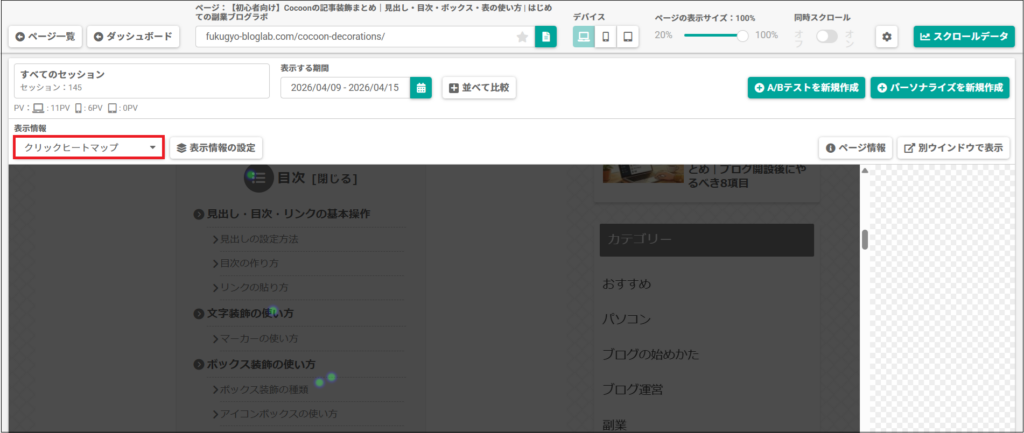Image resolution: width=1024 pixels, height=433 pixels.
Task: Click A/Bテストを新規作成 button
Action: [x=806, y=88]
